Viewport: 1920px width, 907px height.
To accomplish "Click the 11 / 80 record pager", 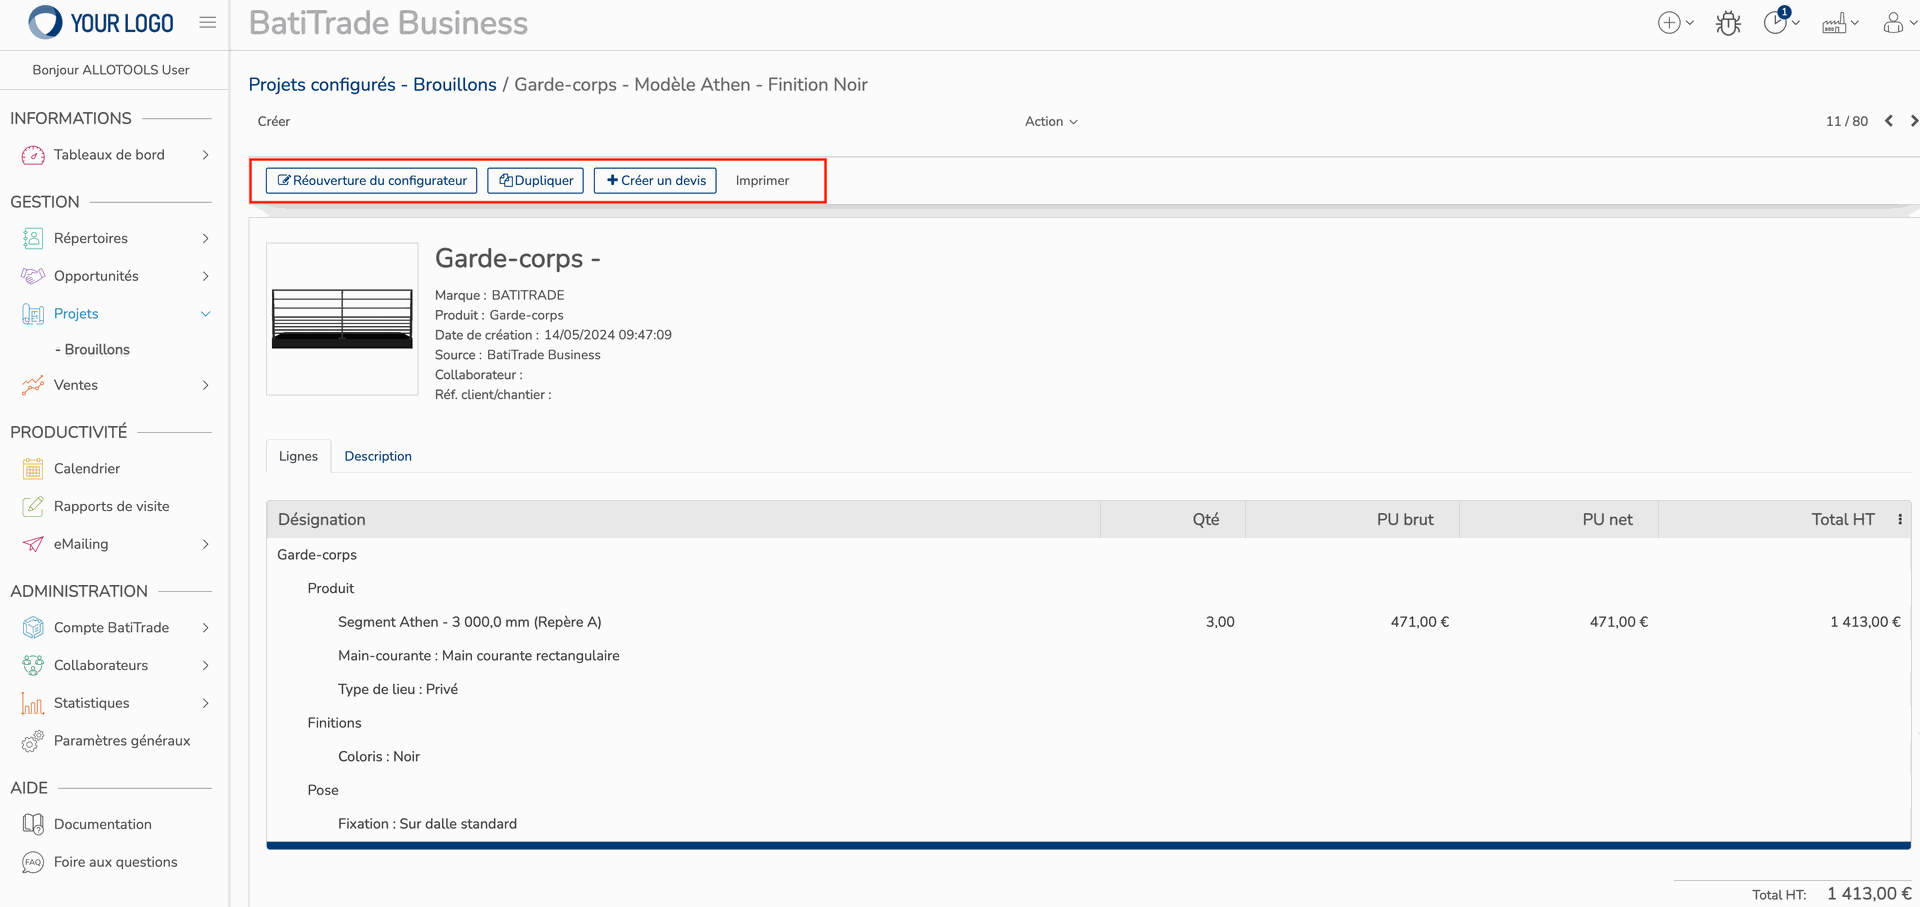I will click(x=1846, y=121).
